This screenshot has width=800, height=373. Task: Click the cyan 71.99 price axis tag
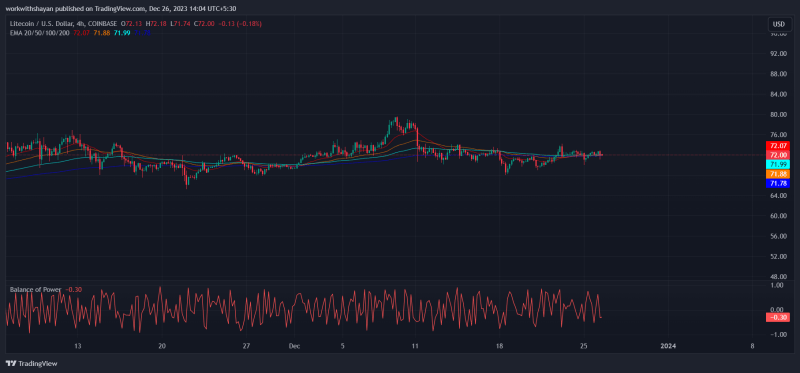point(778,164)
